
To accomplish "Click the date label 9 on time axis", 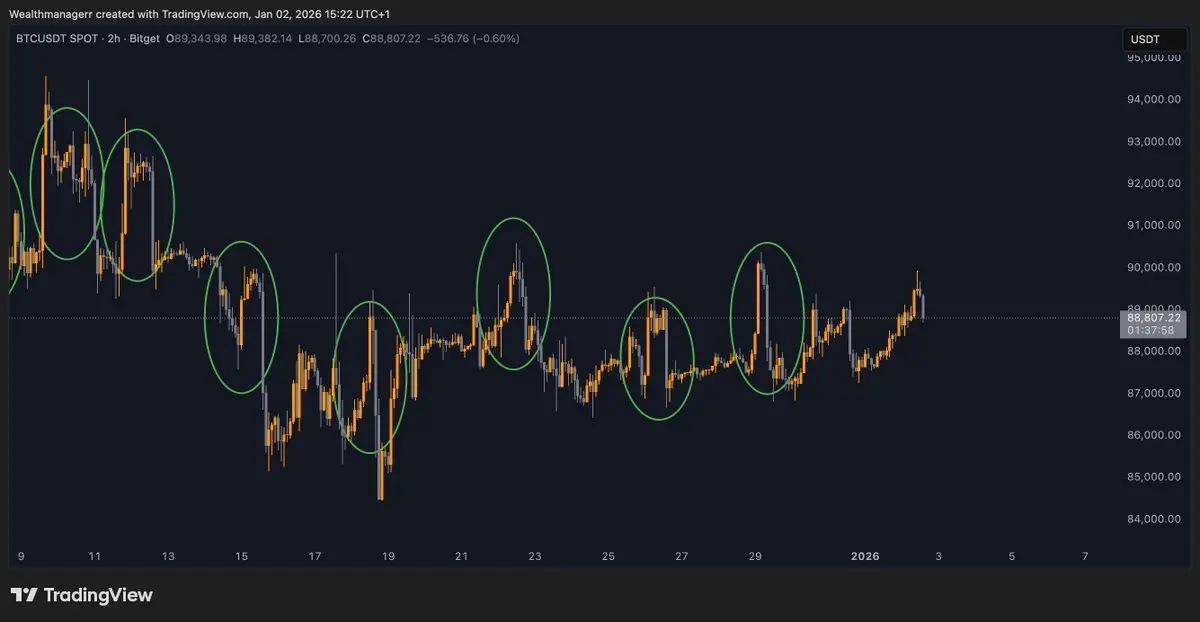I will [21, 556].
